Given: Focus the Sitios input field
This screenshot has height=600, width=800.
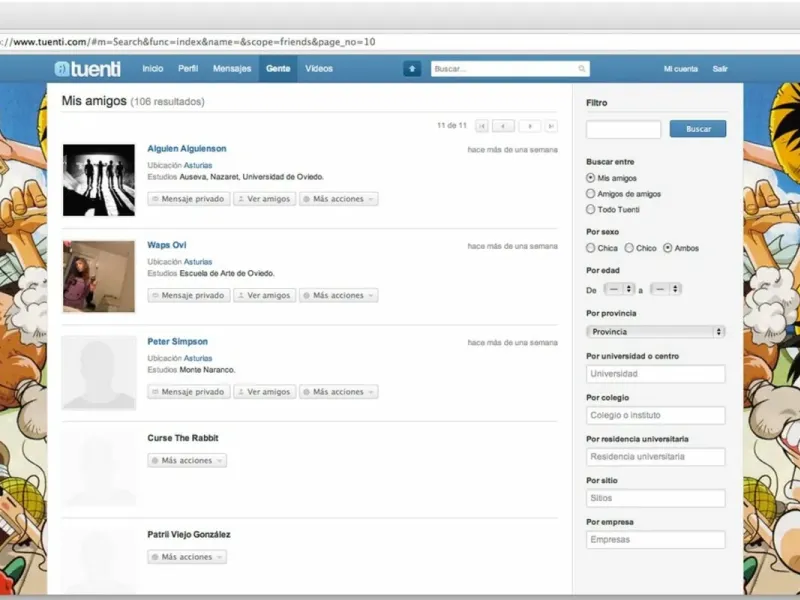Looking at the screenshot, I should tap(656, 498).
